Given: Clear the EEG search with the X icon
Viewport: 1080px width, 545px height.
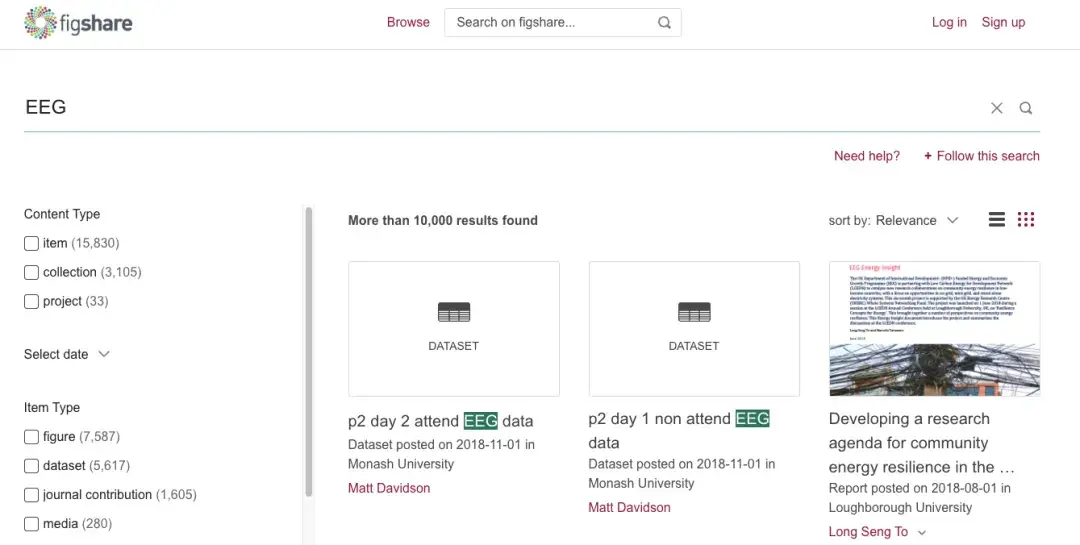Looking at the screenshot, I should (997, 108).
